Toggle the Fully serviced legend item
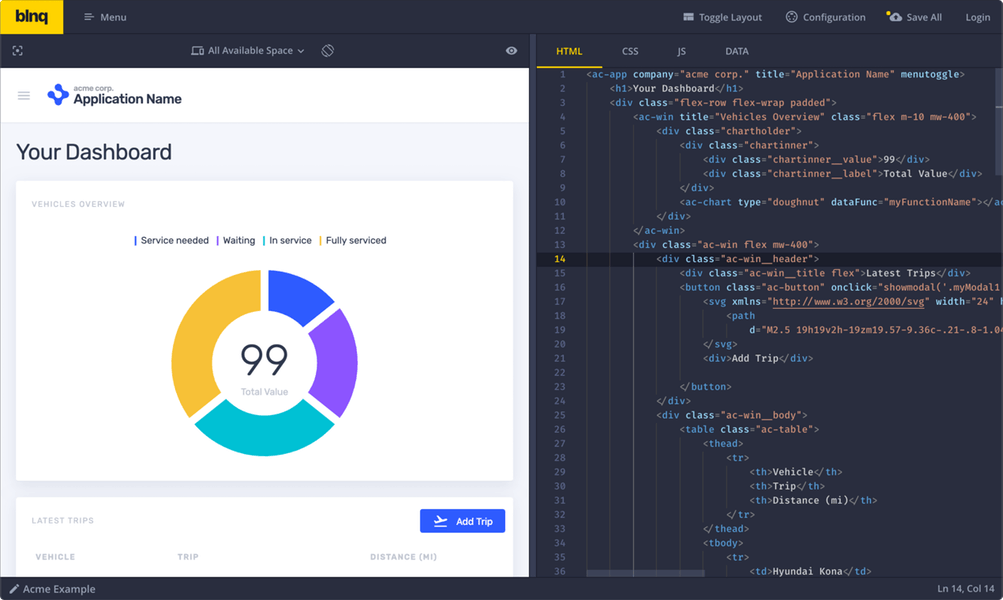Screen dimensions: 1003x600 [x=352, y=241]
